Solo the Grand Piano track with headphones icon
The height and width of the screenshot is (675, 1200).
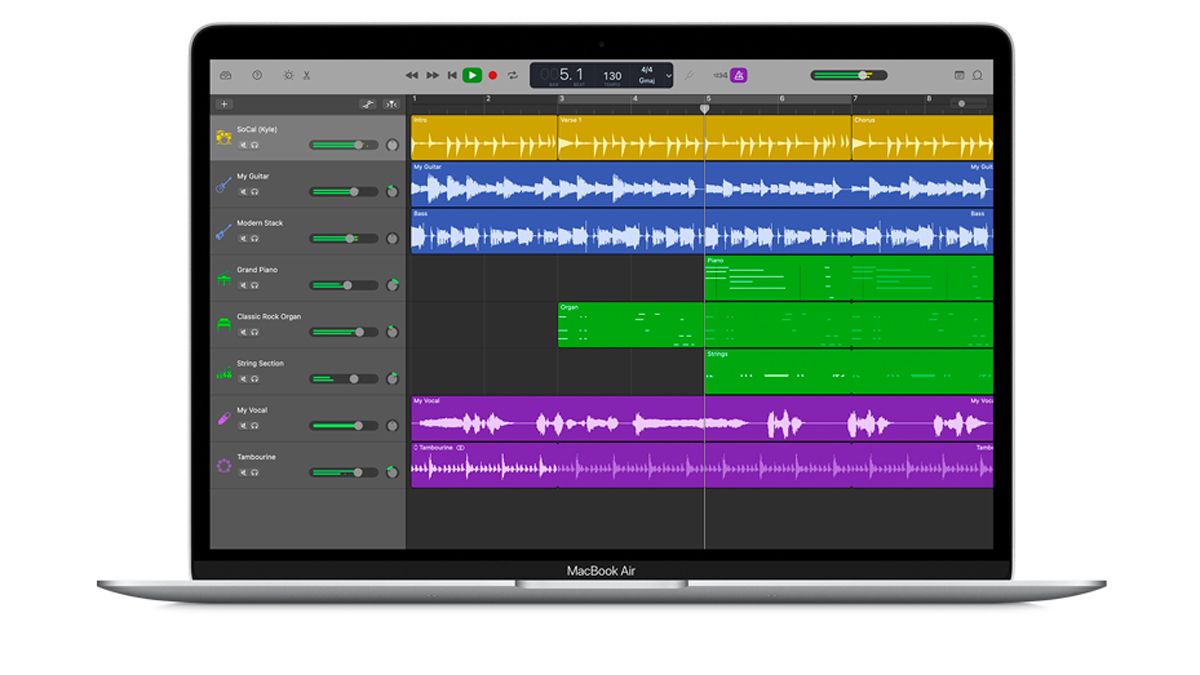tap(256, 285)
